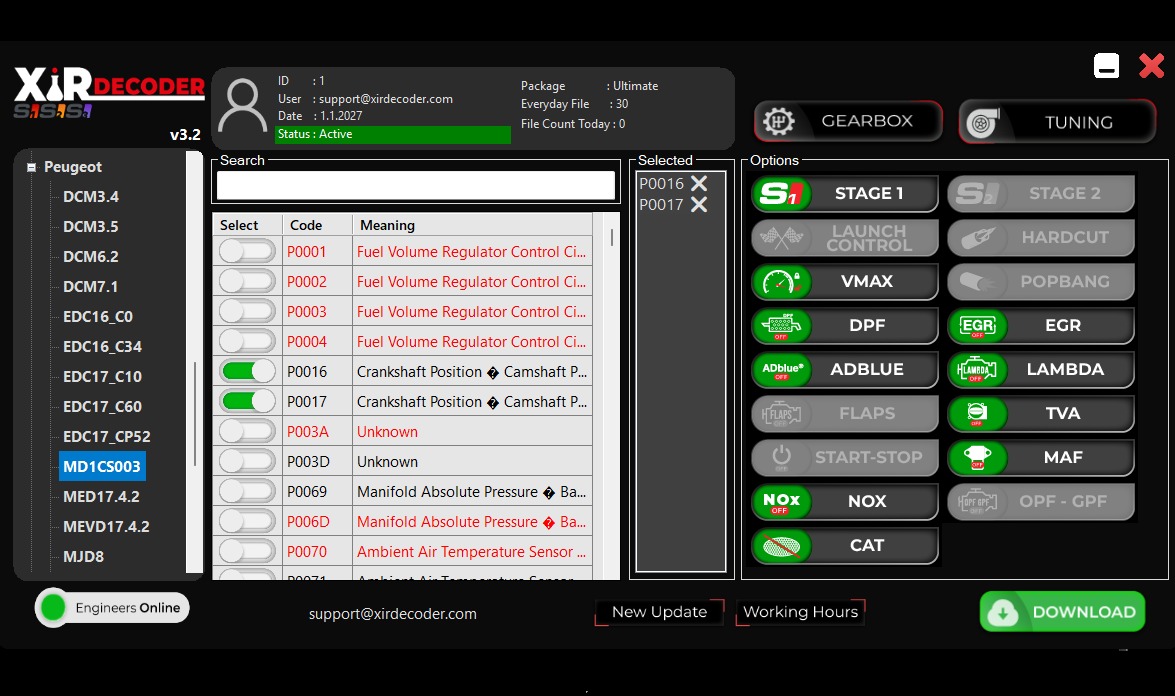Click the CAT removal icon
1175x696 pixels.
click(x=782, y=546)
